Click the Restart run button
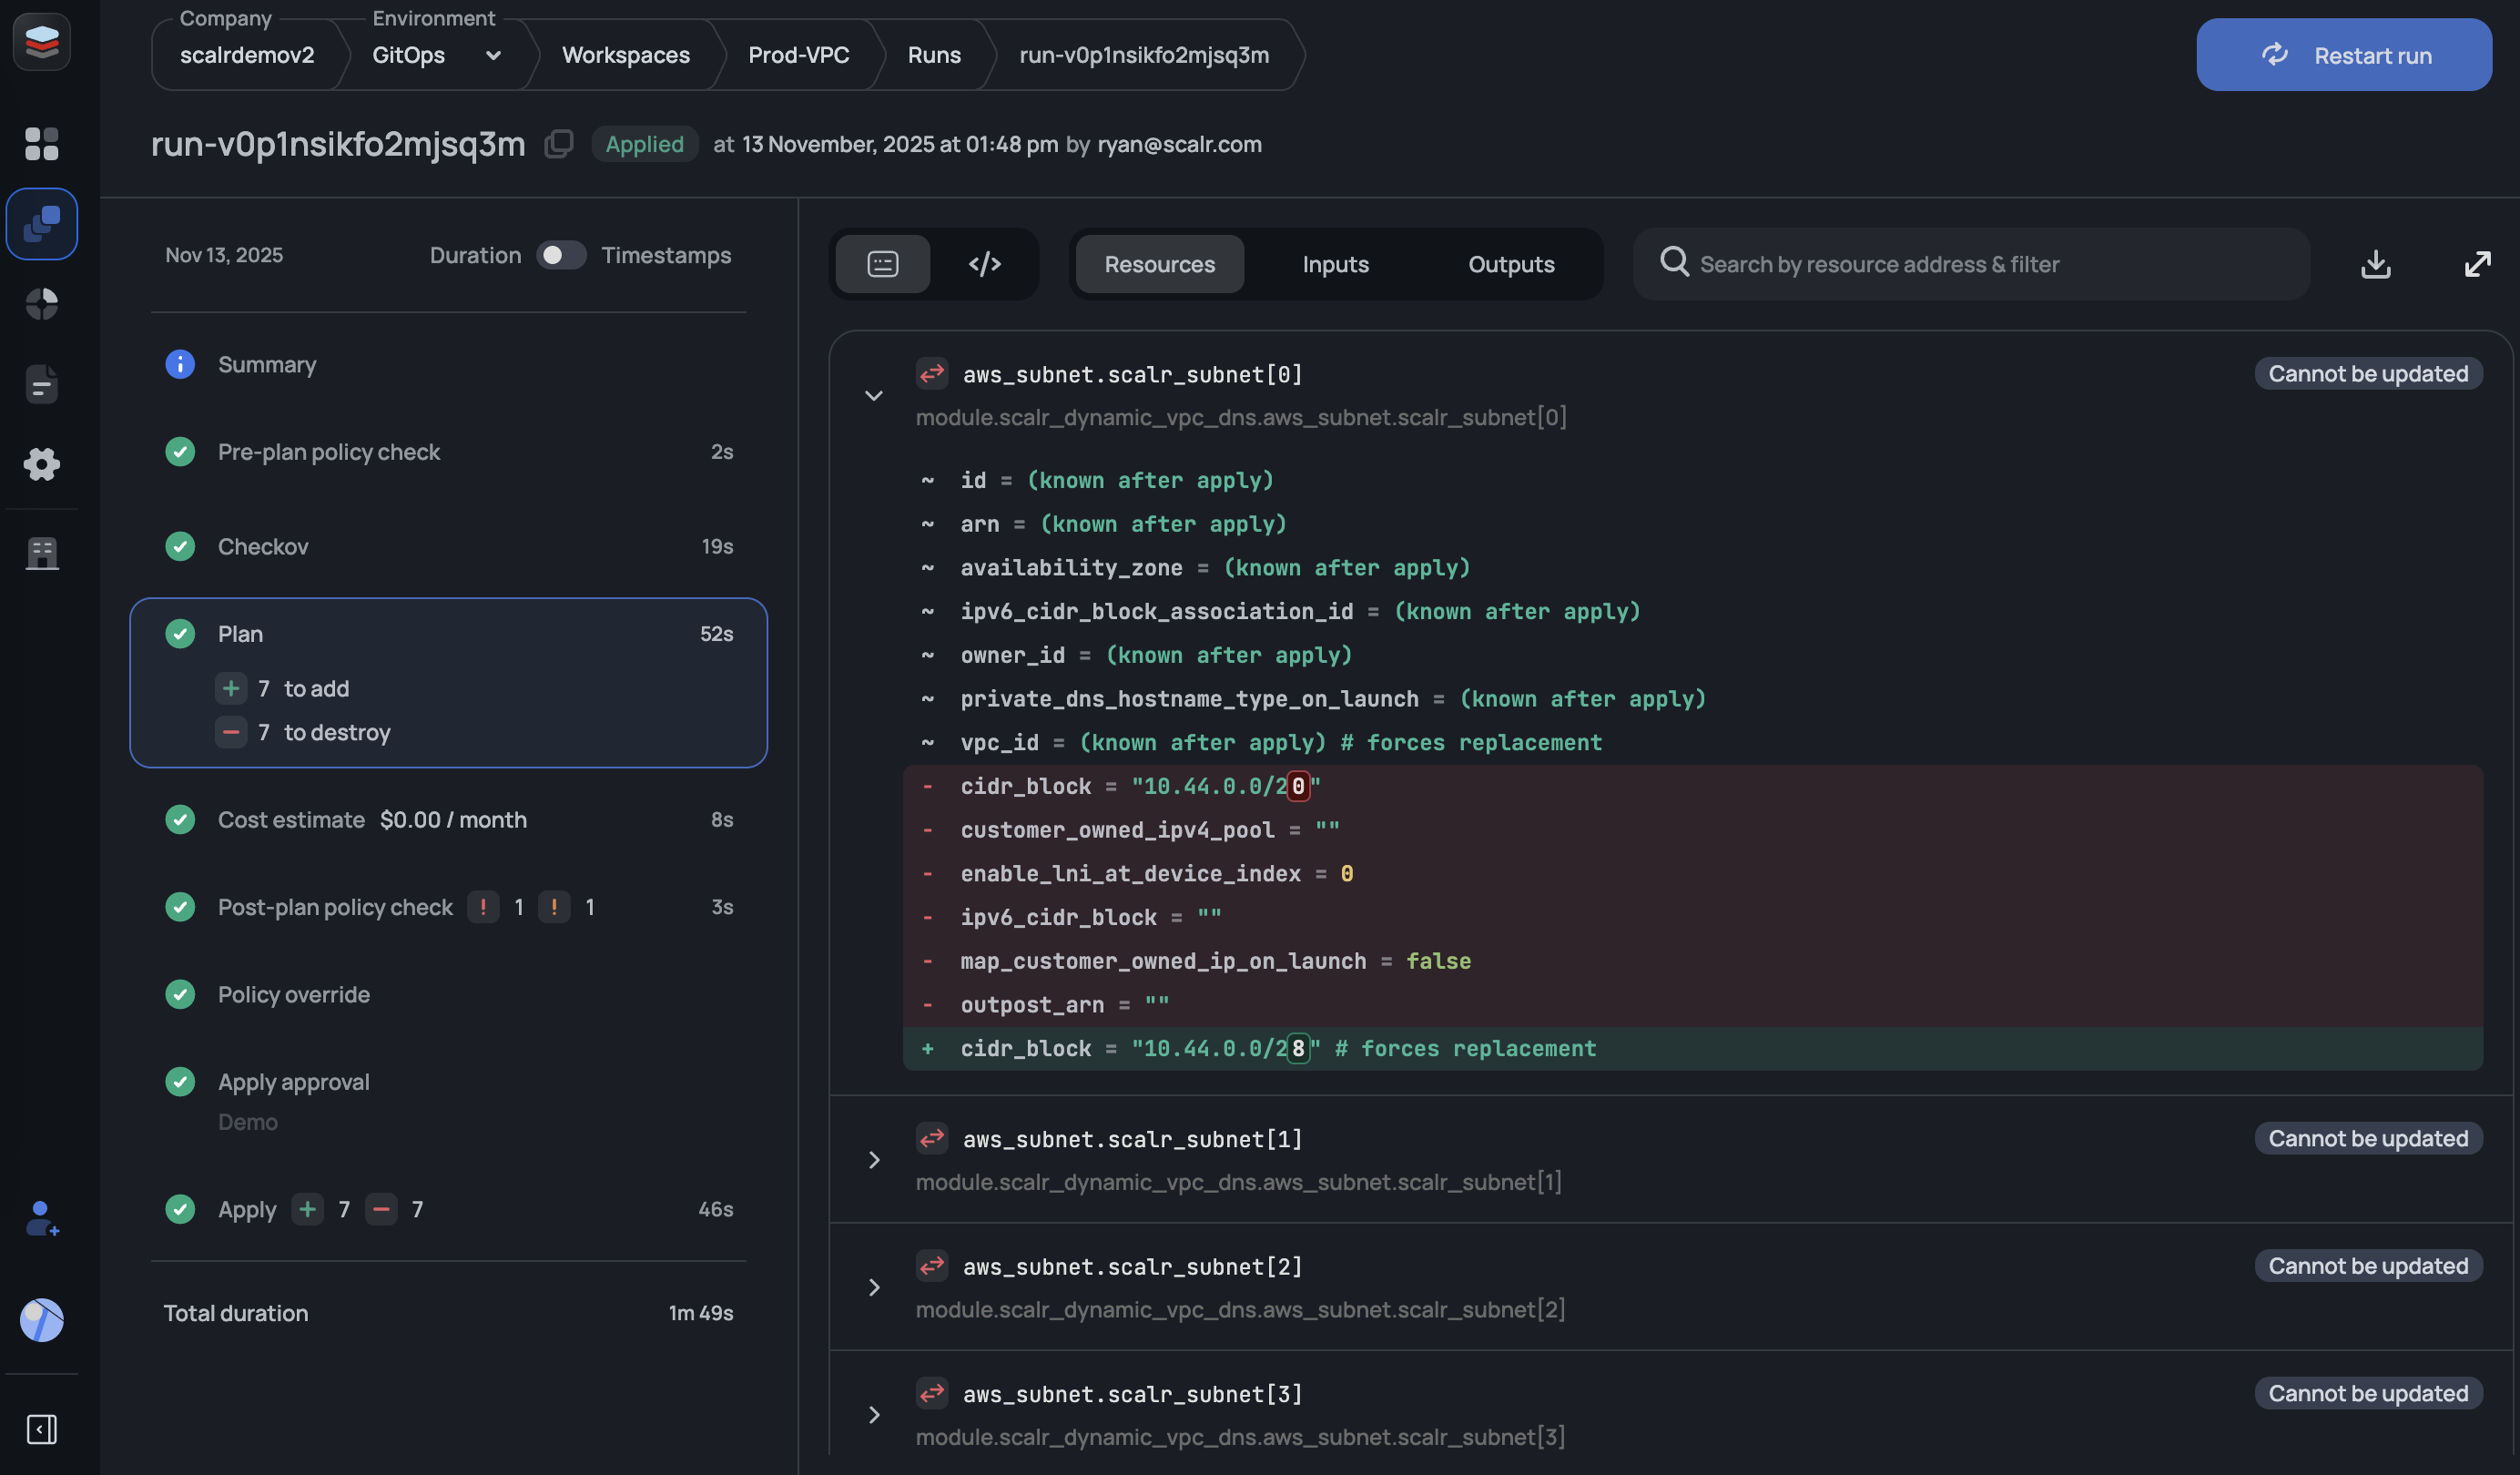The image size is (2520, 1475). 2343,55
